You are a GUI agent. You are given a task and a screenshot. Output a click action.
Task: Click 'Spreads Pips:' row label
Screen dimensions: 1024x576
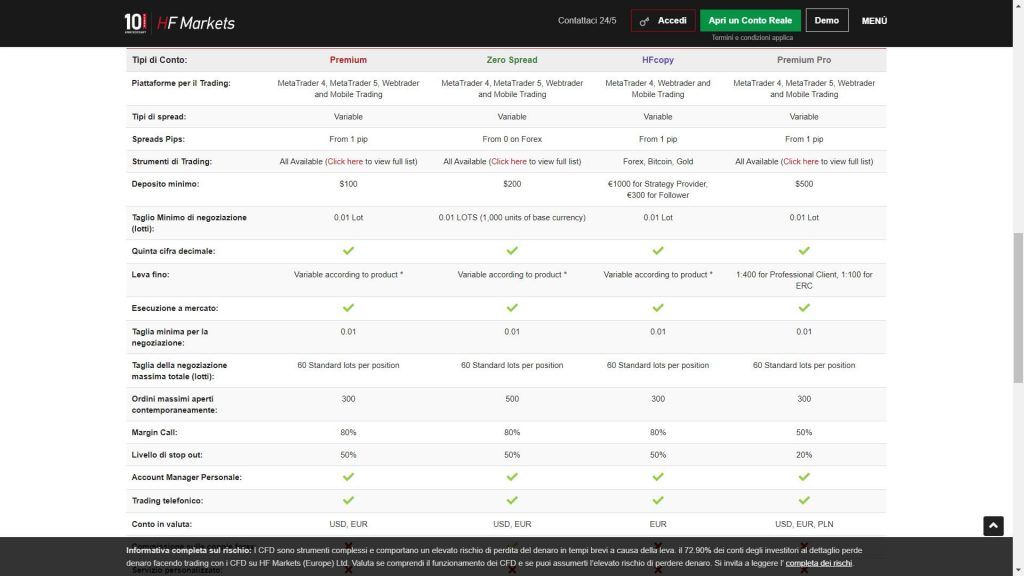(x=158, y=139)
